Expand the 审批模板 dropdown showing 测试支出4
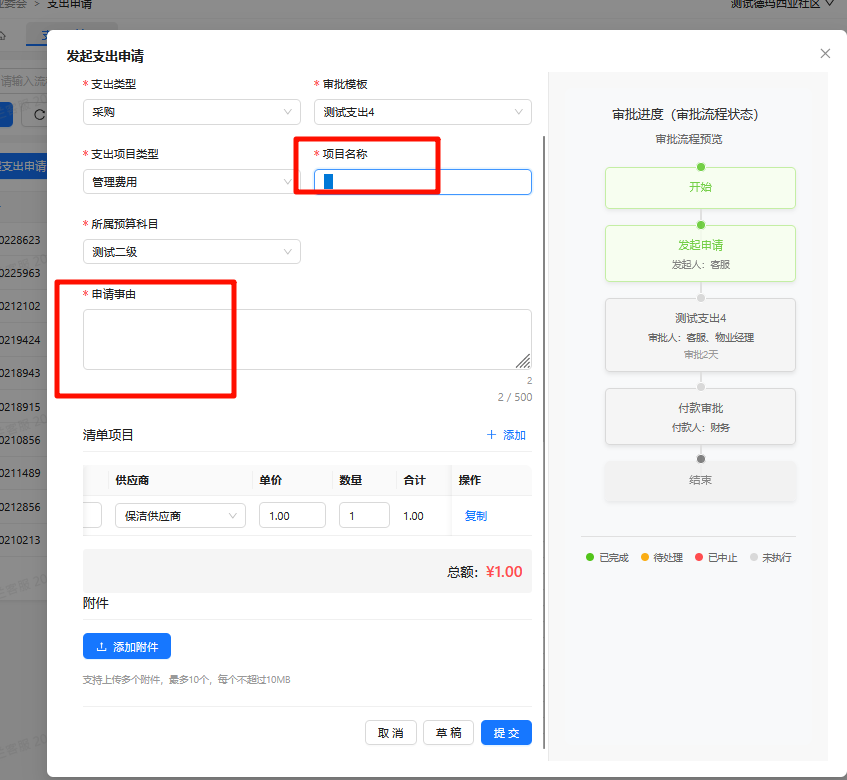847x780 pixels. tap(422, 112)
